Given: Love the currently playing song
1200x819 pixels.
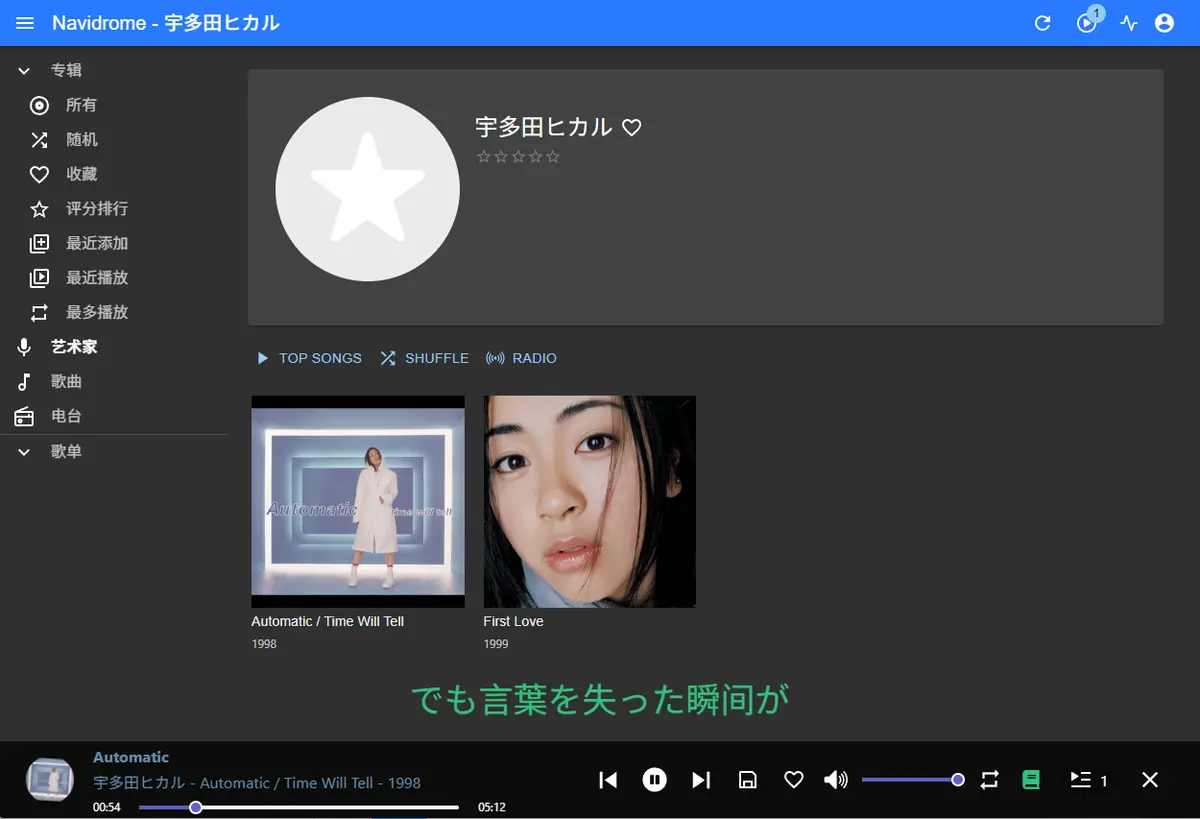Looking at the screenshot, I should pos(793,780).
